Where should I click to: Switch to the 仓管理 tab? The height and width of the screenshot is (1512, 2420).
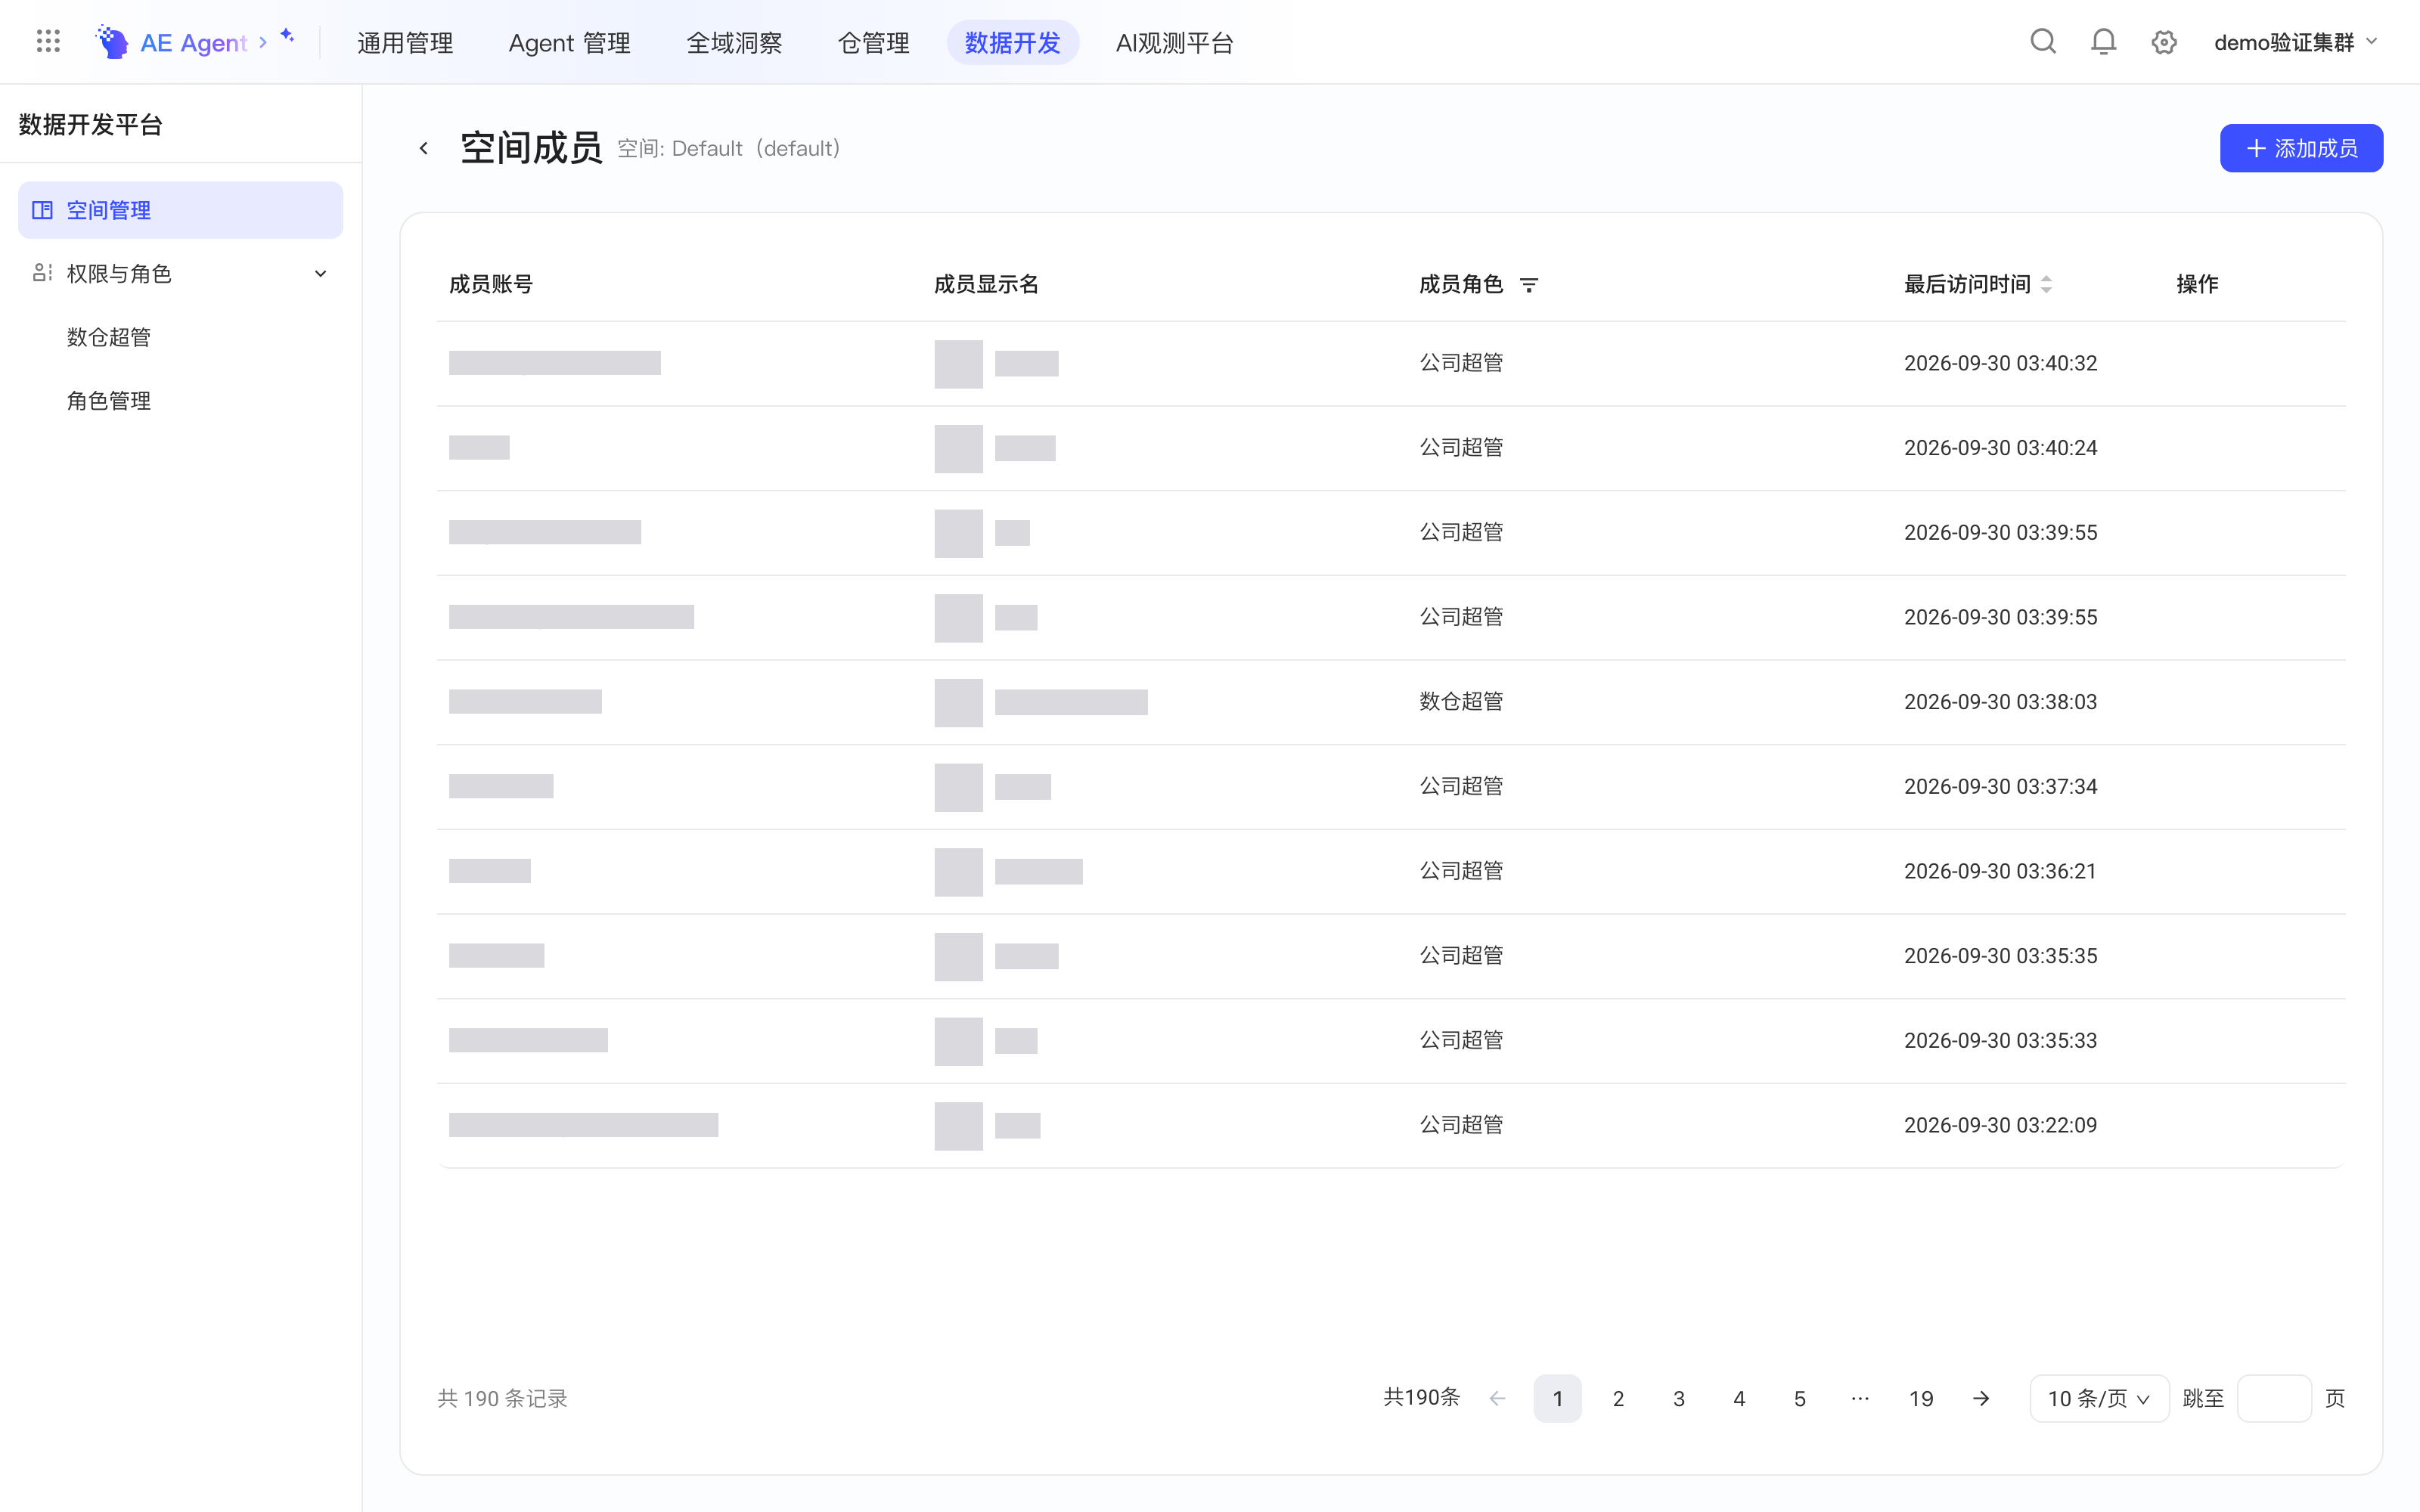point(873,43)
